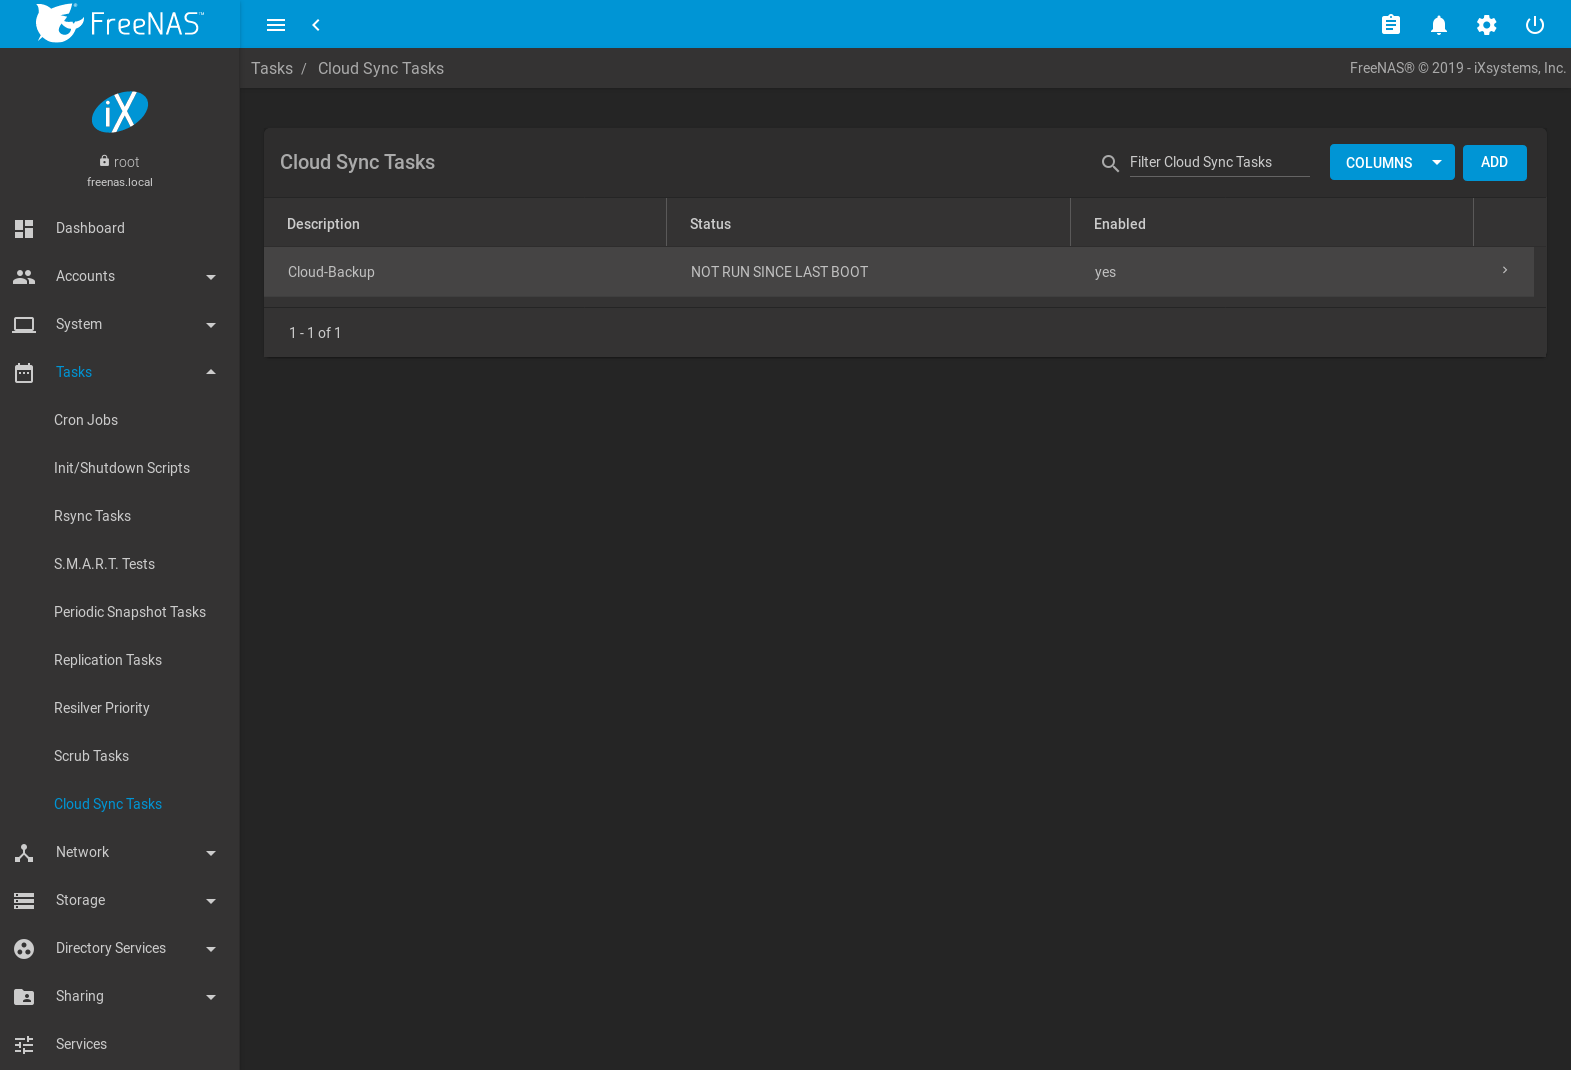The height and width of the screenshot is (1070, 1571).
Task: Open Services in the sidebar
Action: pos(81,1044)
